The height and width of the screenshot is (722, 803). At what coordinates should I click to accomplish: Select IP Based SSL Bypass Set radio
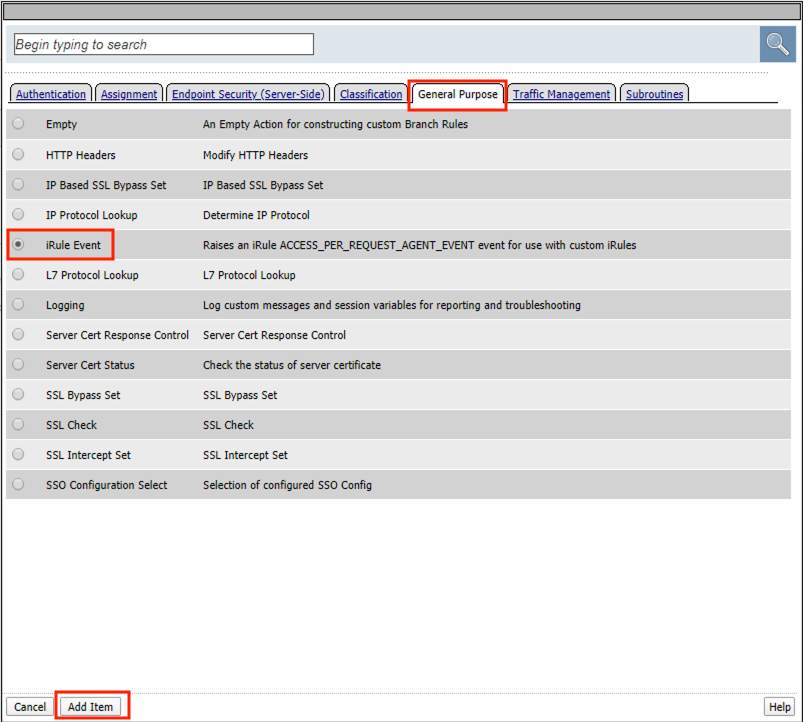pos(18,184)
